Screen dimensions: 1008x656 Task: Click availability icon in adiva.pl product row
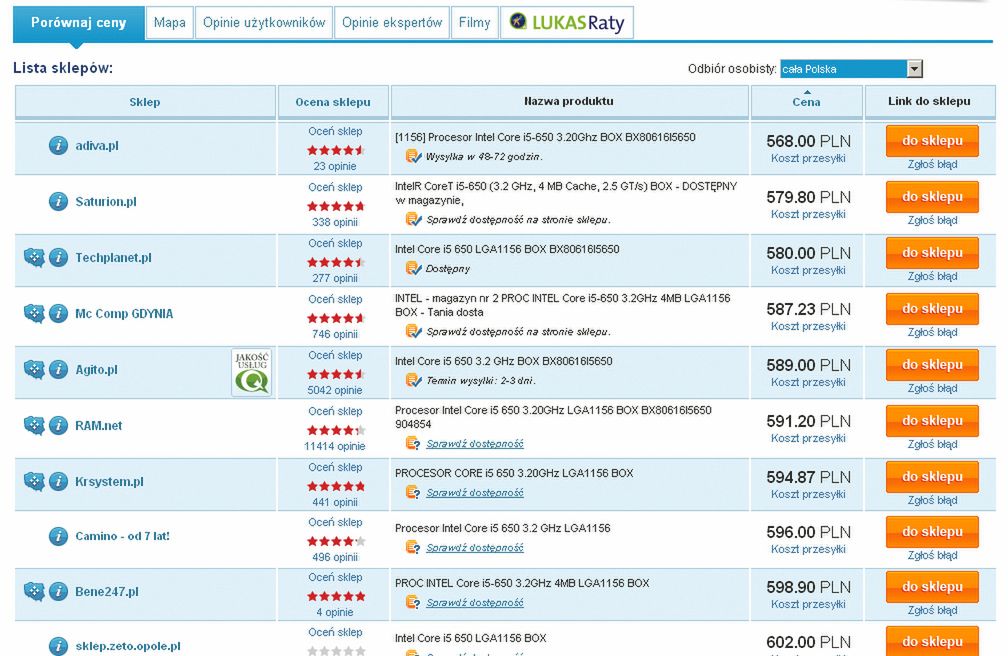[413, 156]
